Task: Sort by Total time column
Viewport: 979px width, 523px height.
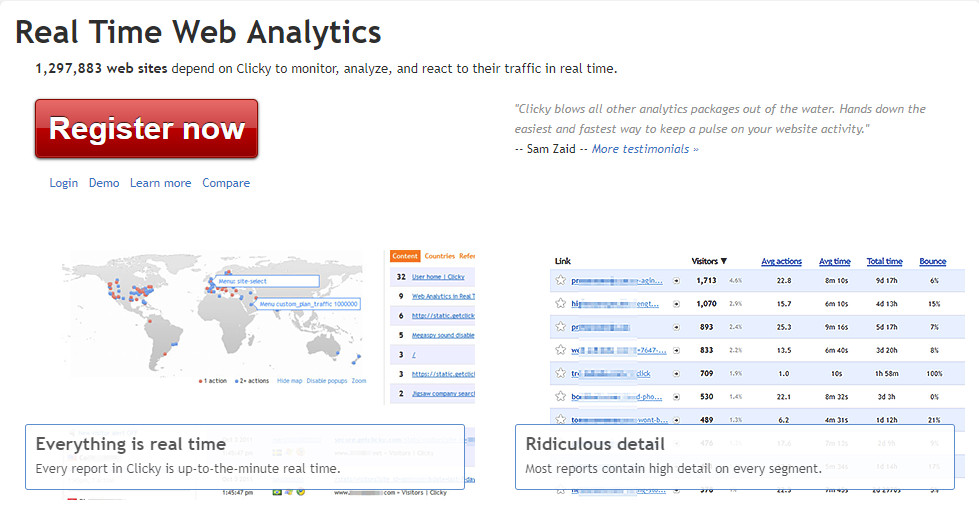Action: [885, 261]
